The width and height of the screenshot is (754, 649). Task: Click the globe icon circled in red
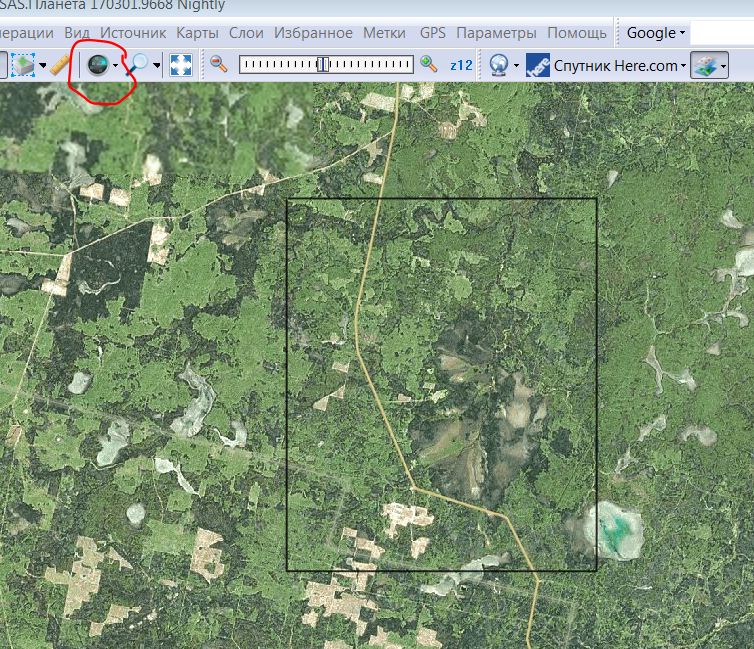pos(98,65)
